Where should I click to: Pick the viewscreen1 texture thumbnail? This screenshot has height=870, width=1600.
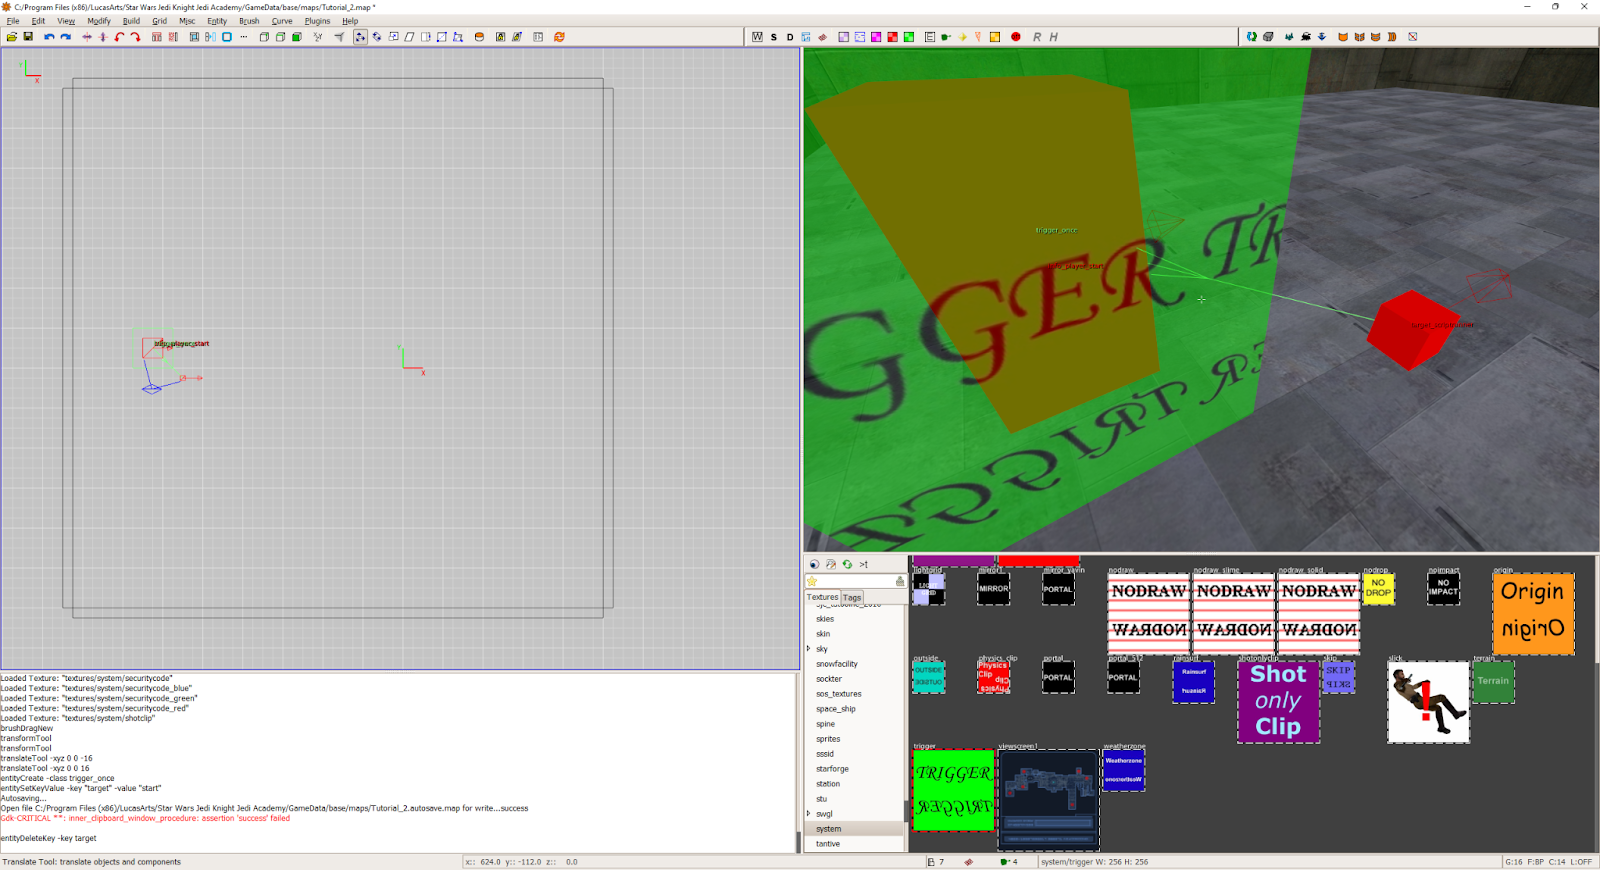pyautogui.click(x=1048, y=800)
